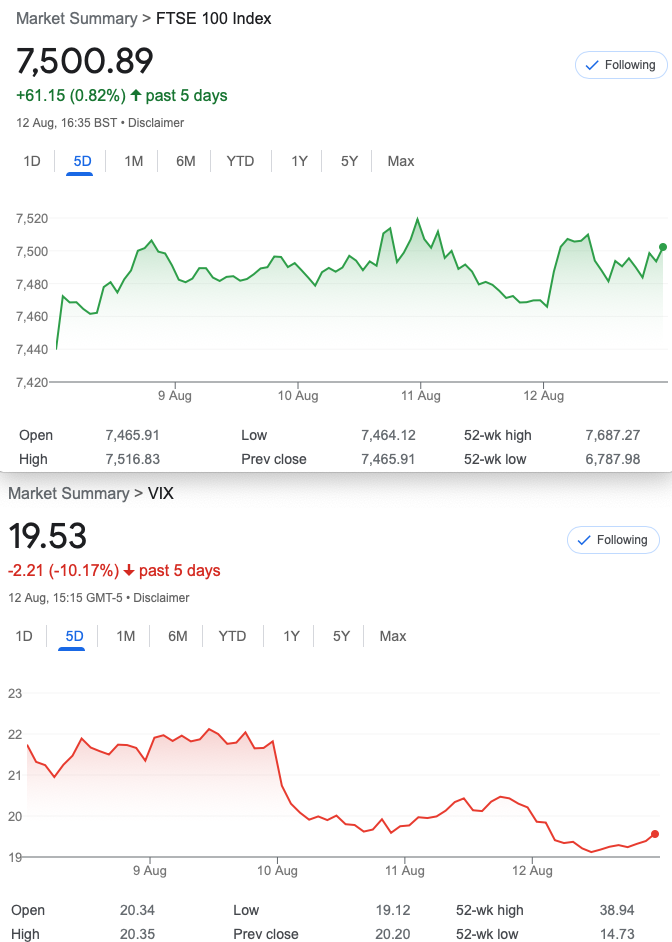The height and width of the screenshot is (942, 672).
Task: Select the 6M tab in VIX chart
Action: pos(178,636)
